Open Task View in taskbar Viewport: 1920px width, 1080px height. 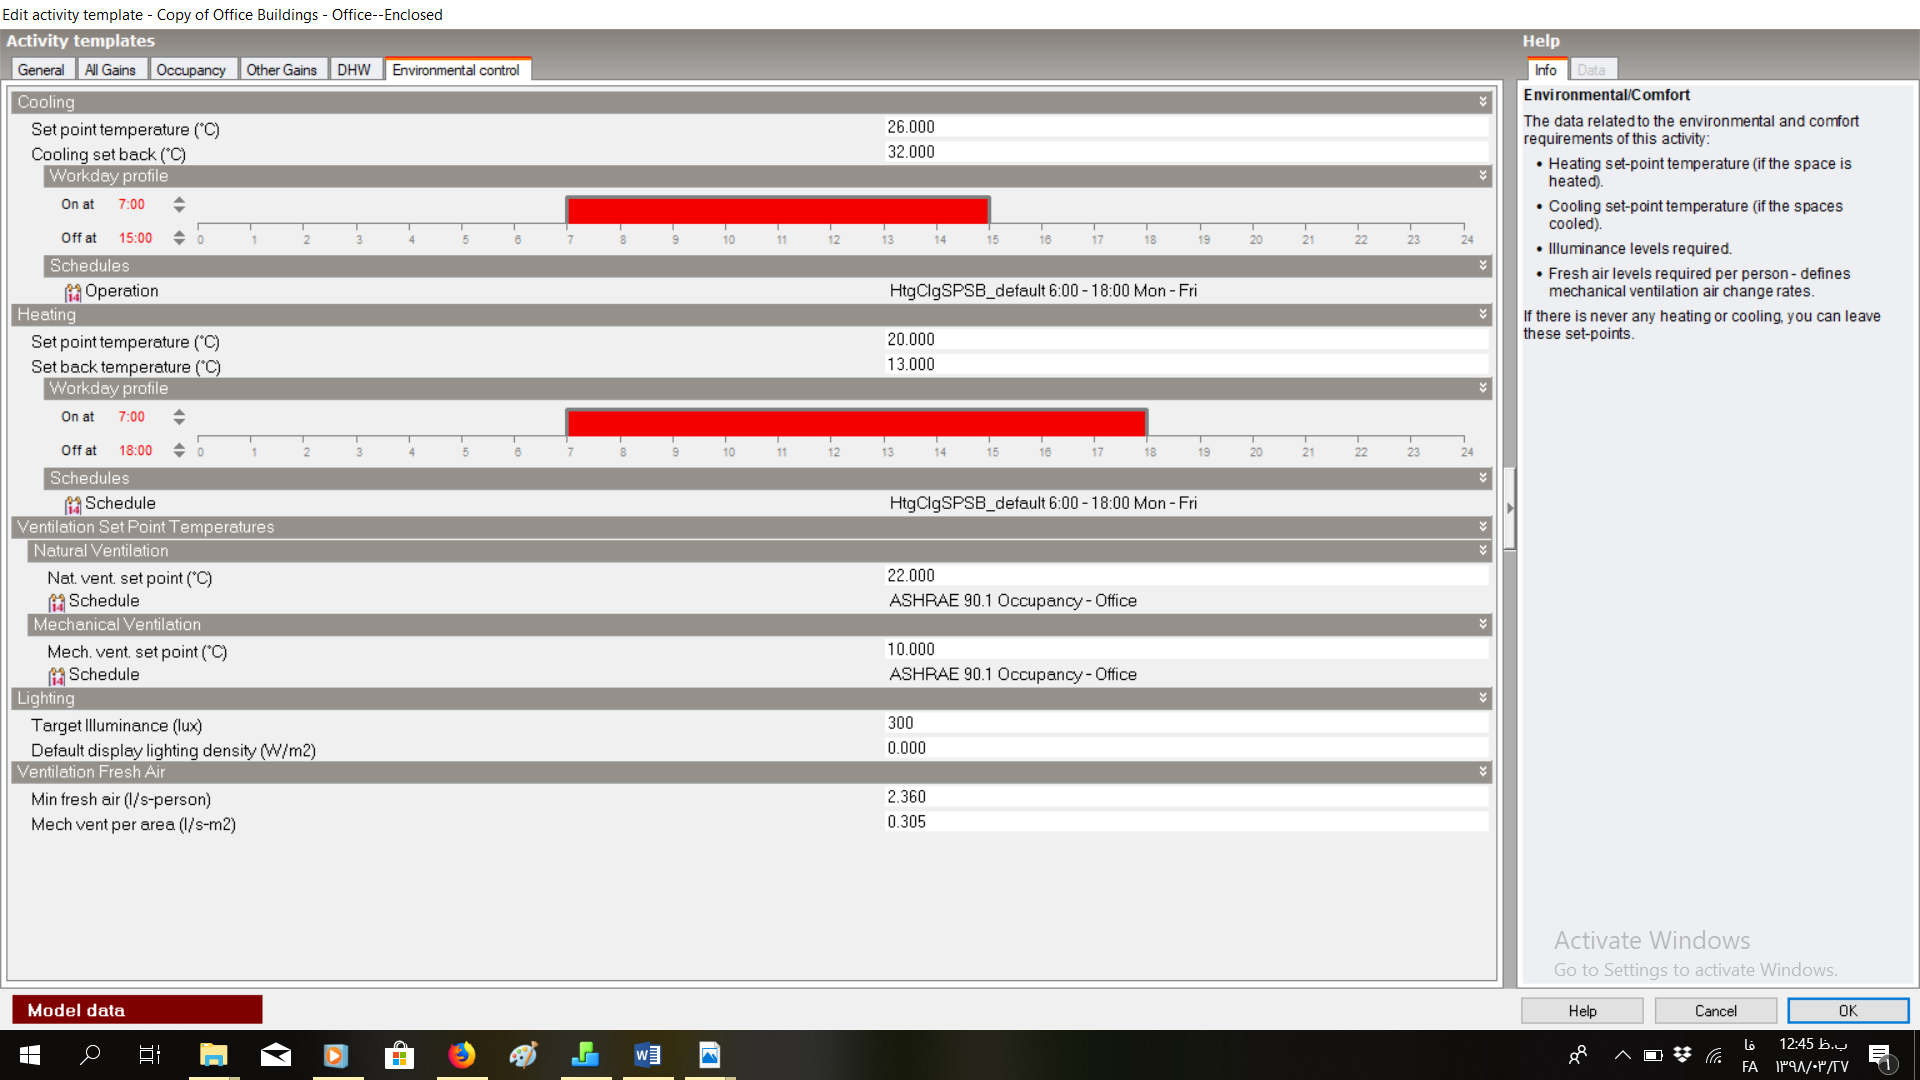(x=150, y=1055)
